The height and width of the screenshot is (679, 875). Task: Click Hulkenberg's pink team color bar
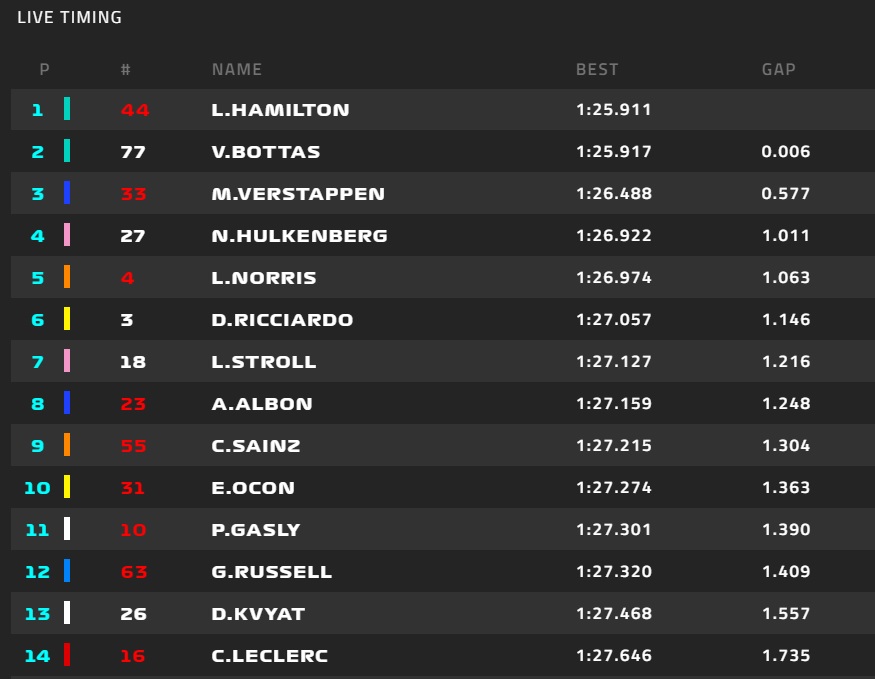(67, 235)
